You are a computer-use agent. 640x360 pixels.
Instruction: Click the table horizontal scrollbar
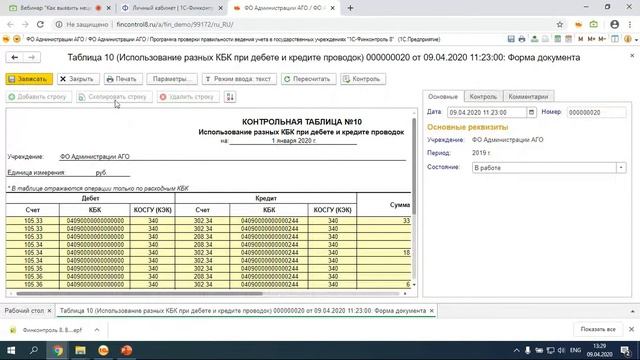[139, 293]
